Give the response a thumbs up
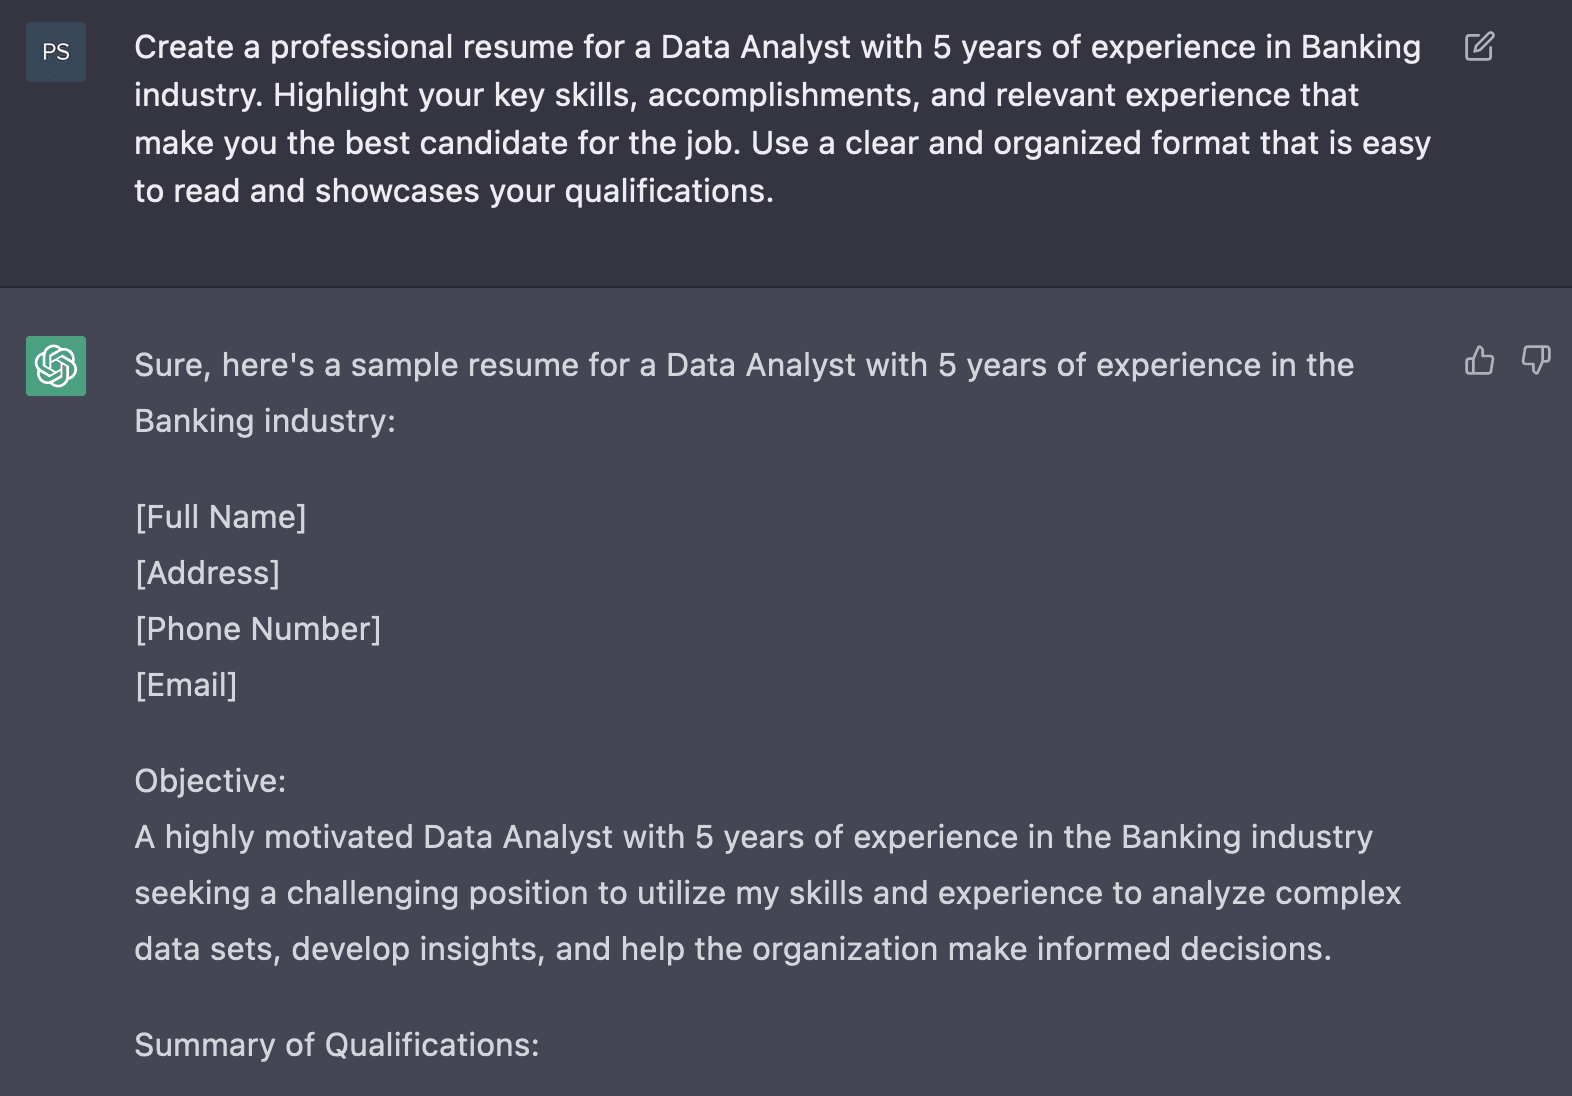1572x1096 pixels. (x=1479, y=360)
